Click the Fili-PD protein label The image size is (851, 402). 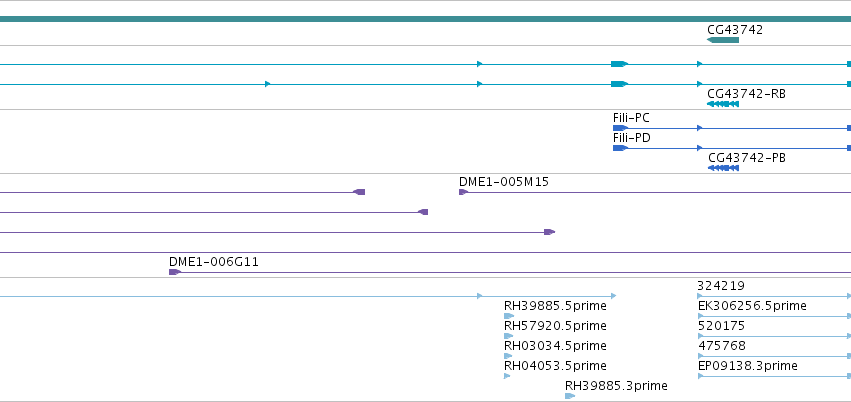(x=632, y=138)
